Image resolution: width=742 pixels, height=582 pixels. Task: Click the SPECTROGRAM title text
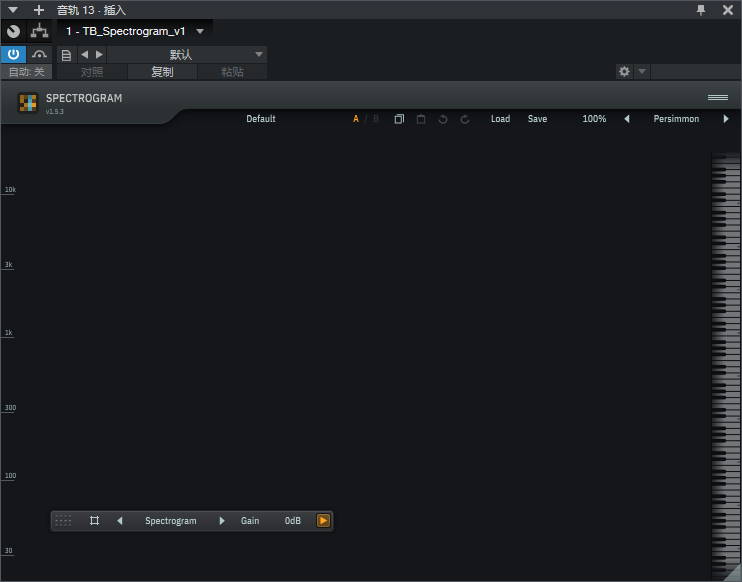click(84, 98)
